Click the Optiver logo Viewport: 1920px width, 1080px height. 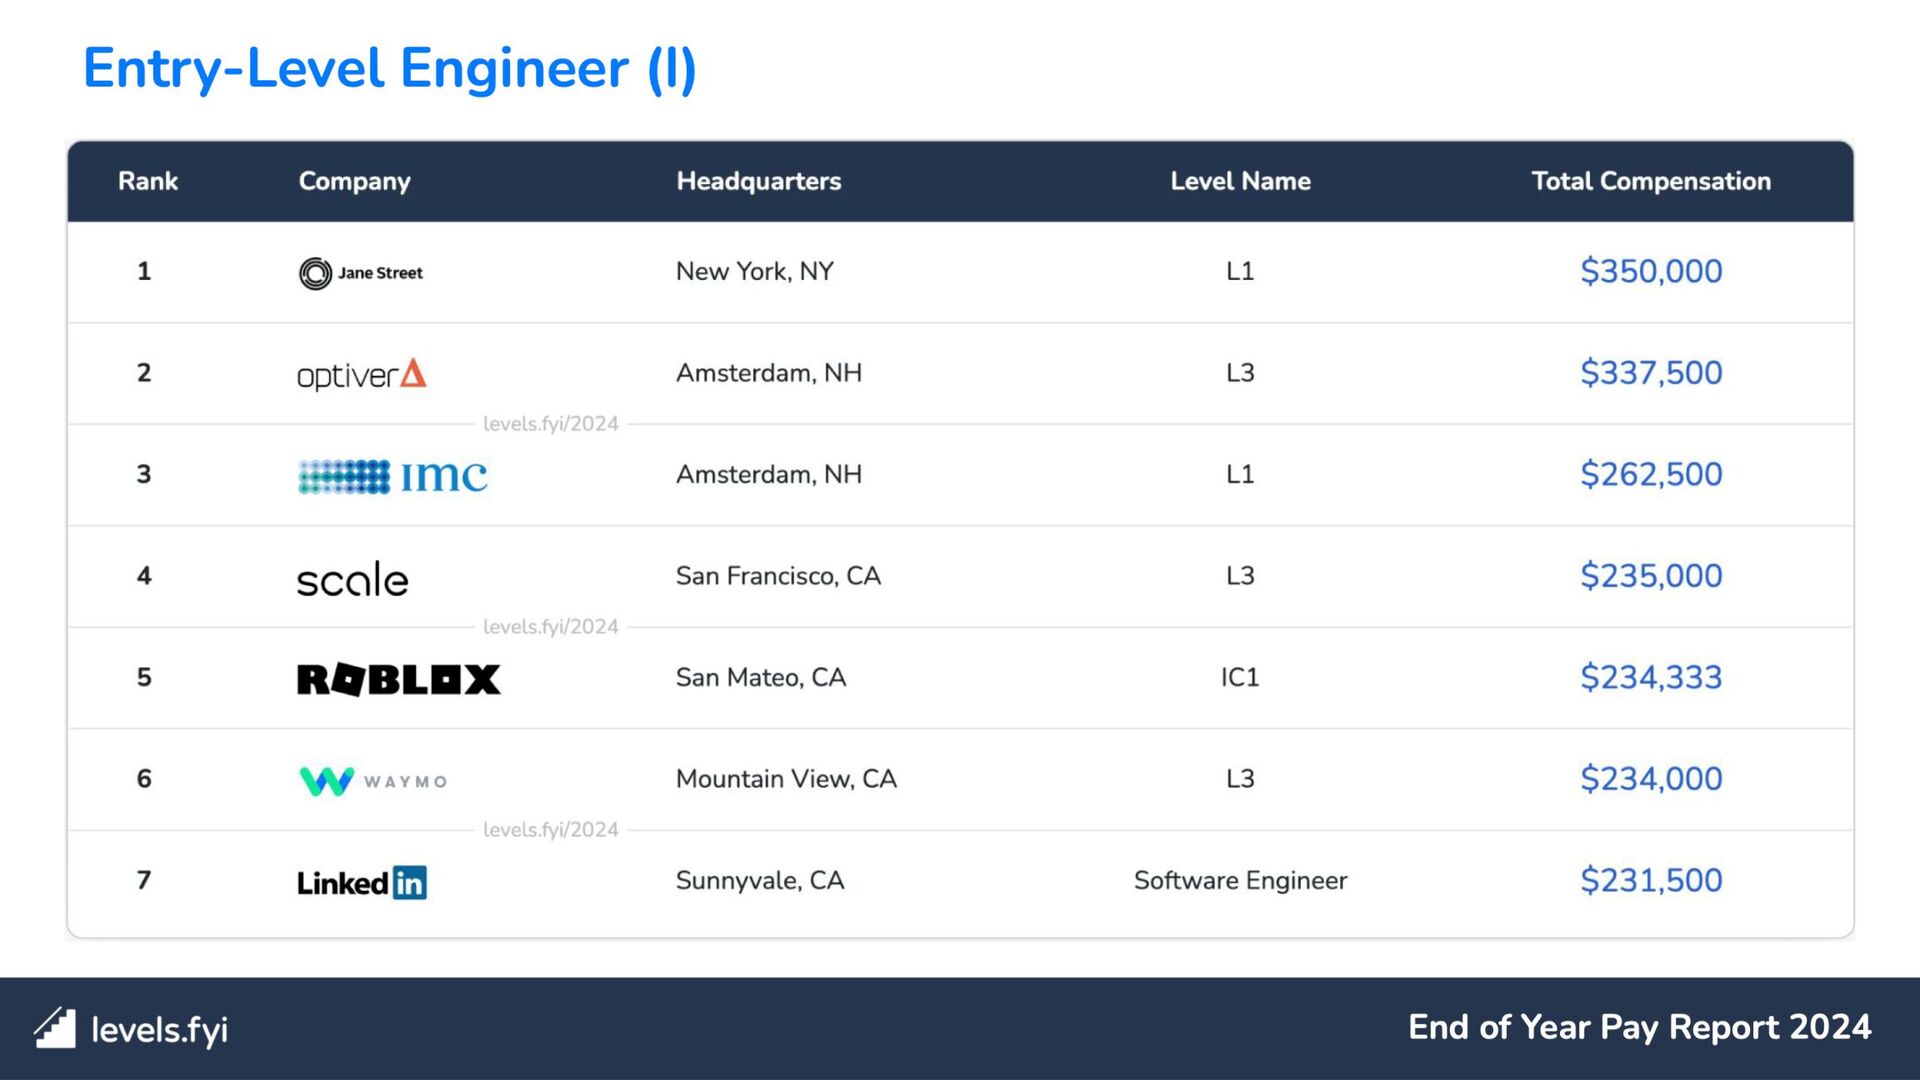pos(362,375)
